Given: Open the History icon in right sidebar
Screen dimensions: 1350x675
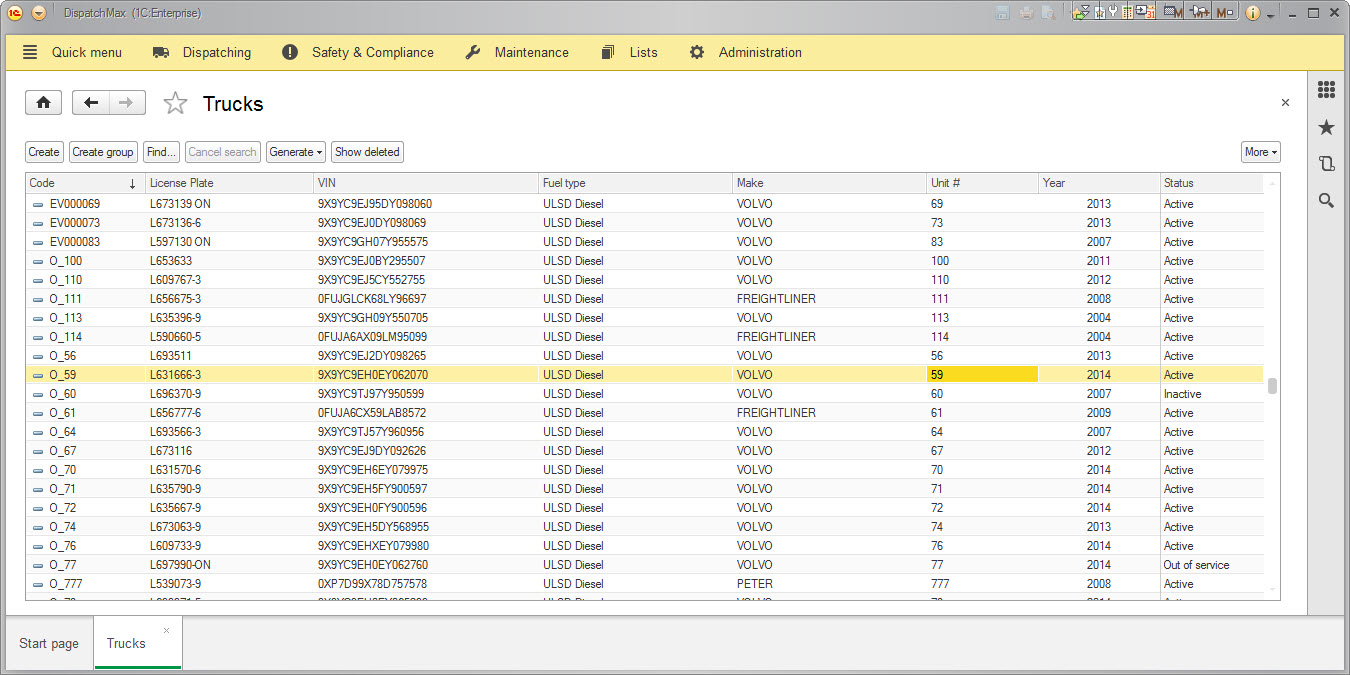Looking at the screenshot, I should point(1326,164).
